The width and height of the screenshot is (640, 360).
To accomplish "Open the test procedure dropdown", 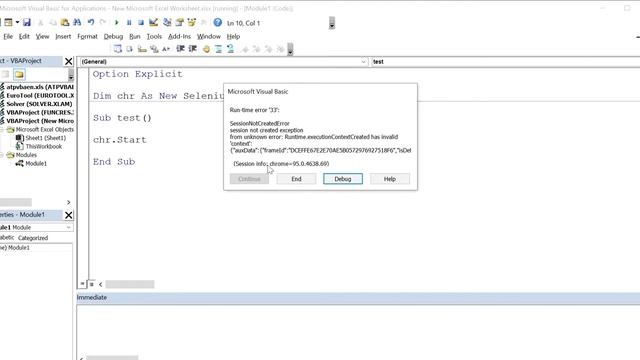I will 505,62.
